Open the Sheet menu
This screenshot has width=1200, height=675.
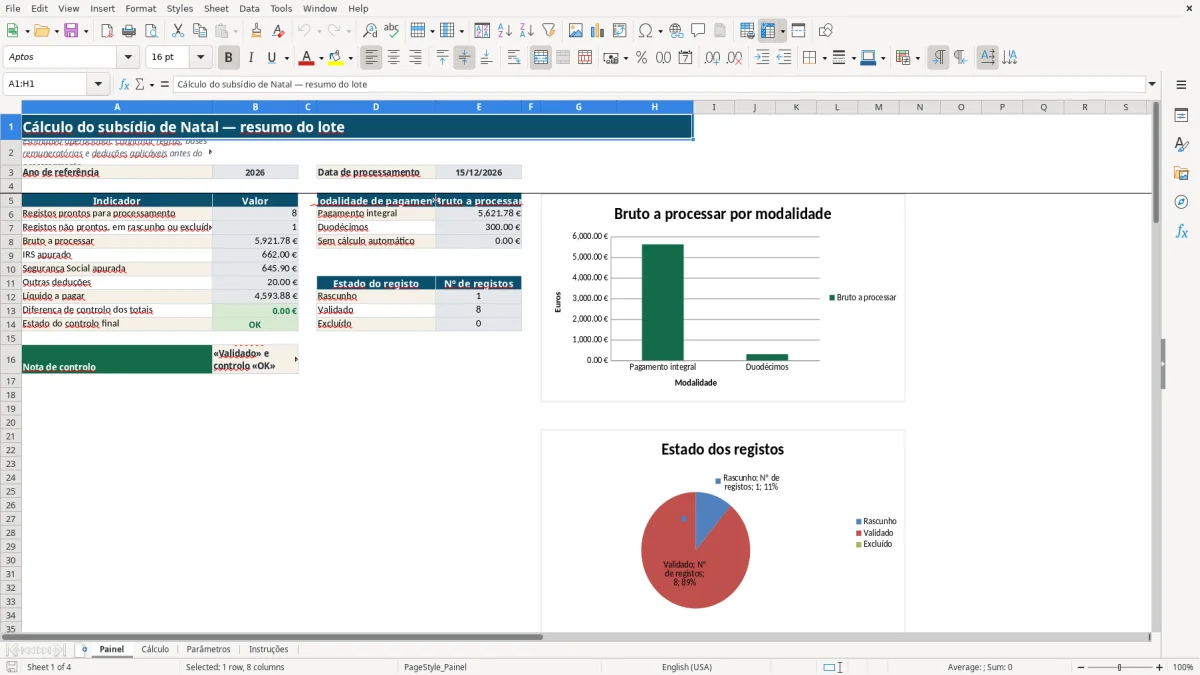pyautogui.click(x=216, y=8)
